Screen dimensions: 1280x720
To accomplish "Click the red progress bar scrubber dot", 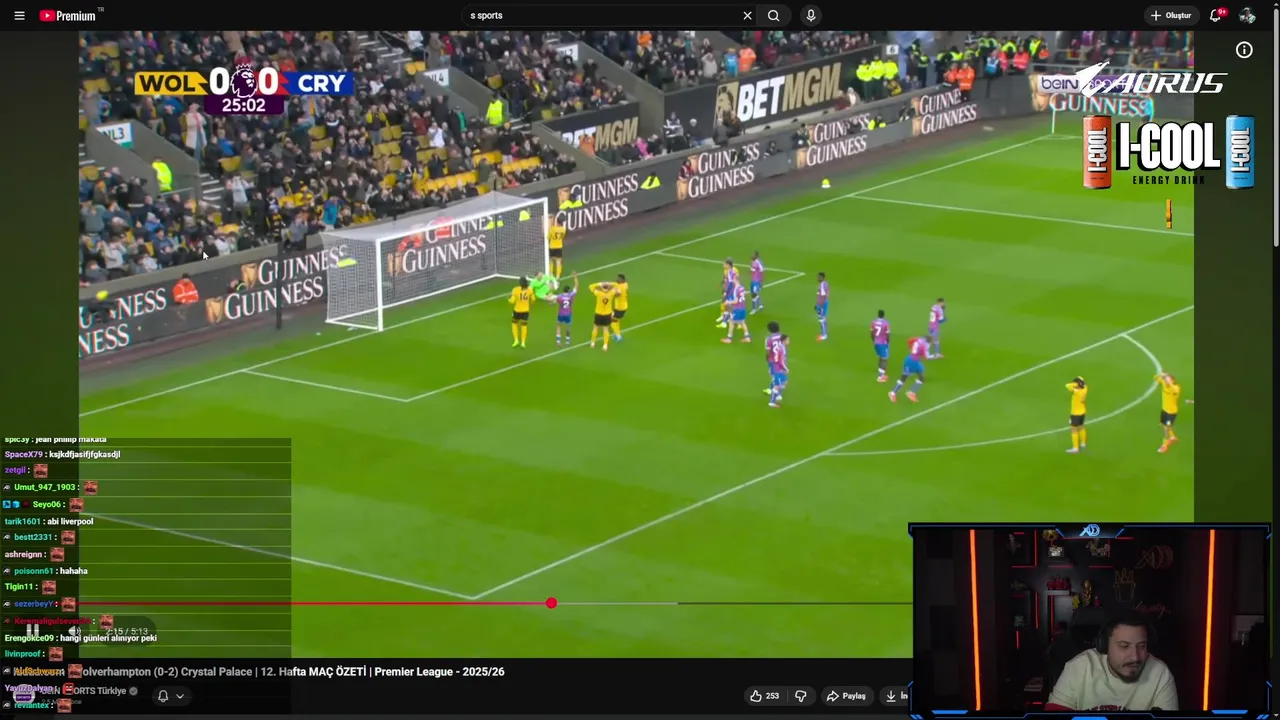I will click(551, 603).
